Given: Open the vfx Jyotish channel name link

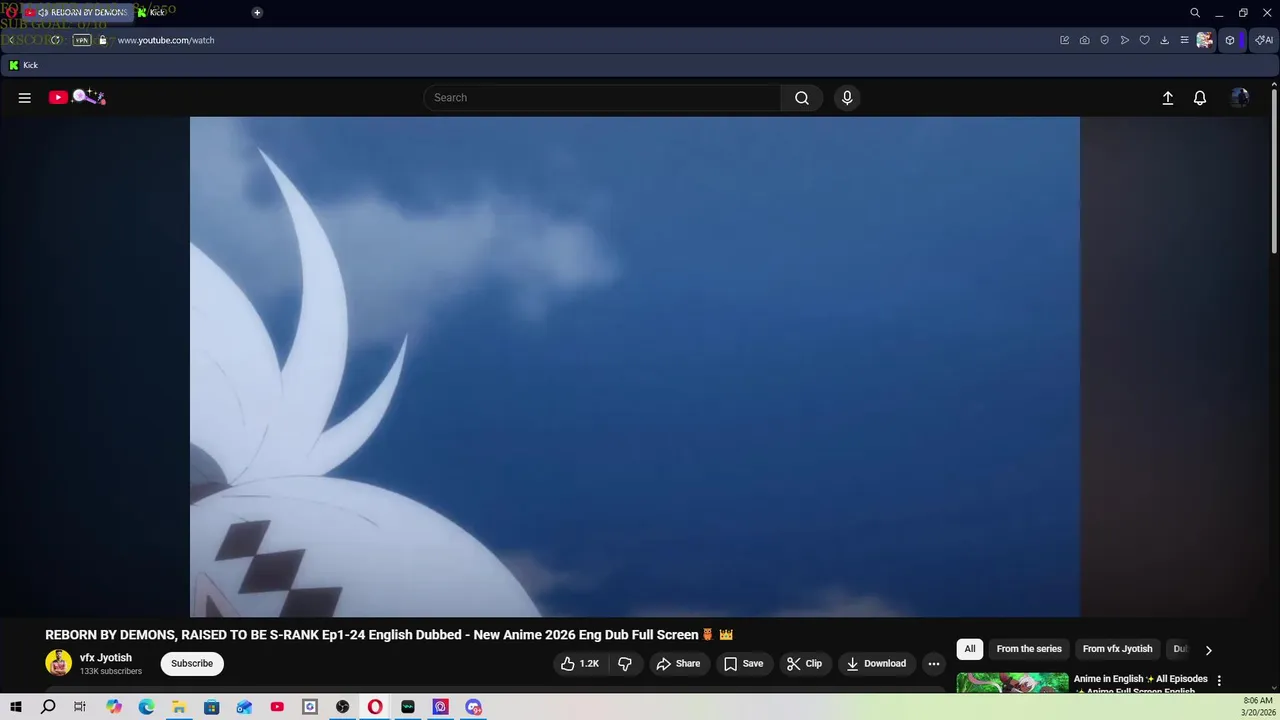Looking at the screenshot, I should (x=106, y=658).
